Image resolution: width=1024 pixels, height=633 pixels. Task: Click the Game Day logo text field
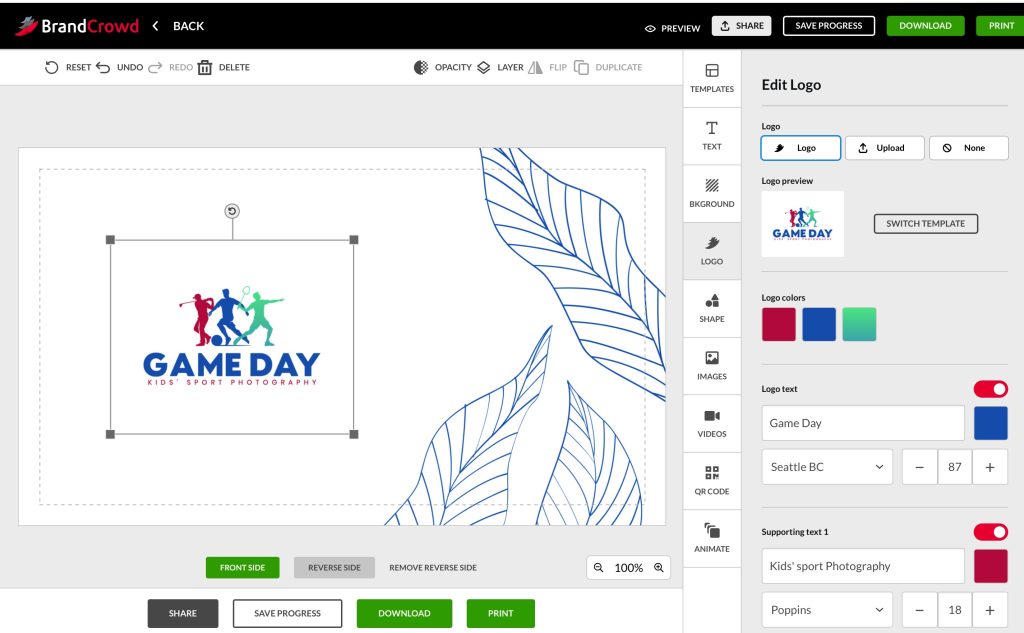click(x=863, y=423)
